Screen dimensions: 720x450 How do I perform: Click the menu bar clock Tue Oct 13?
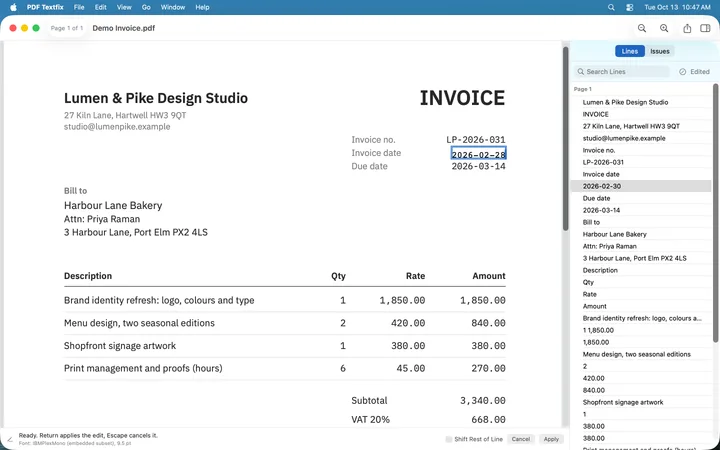[677, 7]
